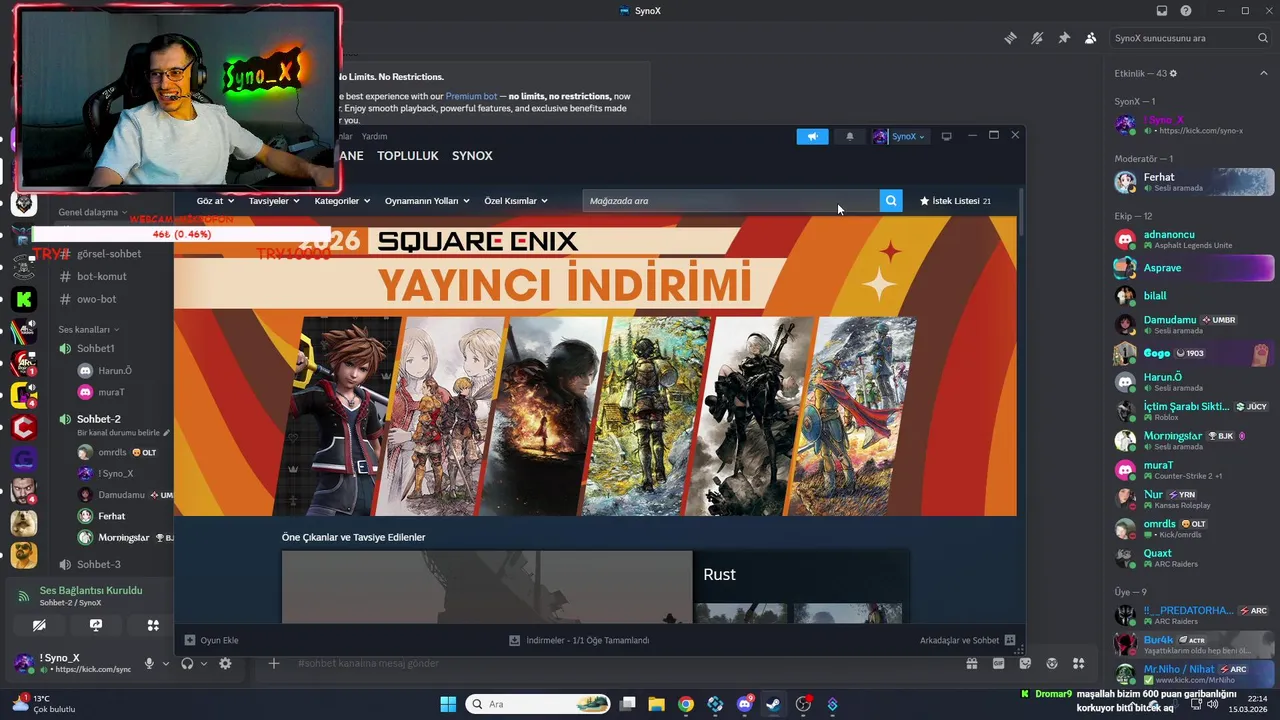Open Windows Start menu
Screen dimensions: 1280x720
[x=448, y=704]
